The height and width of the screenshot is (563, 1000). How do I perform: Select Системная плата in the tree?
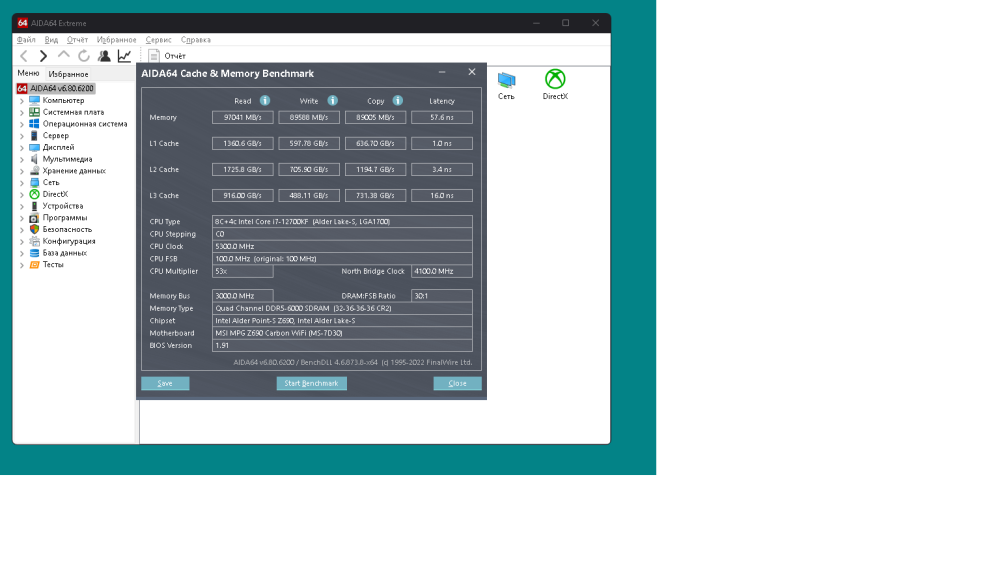coord(73,112)
